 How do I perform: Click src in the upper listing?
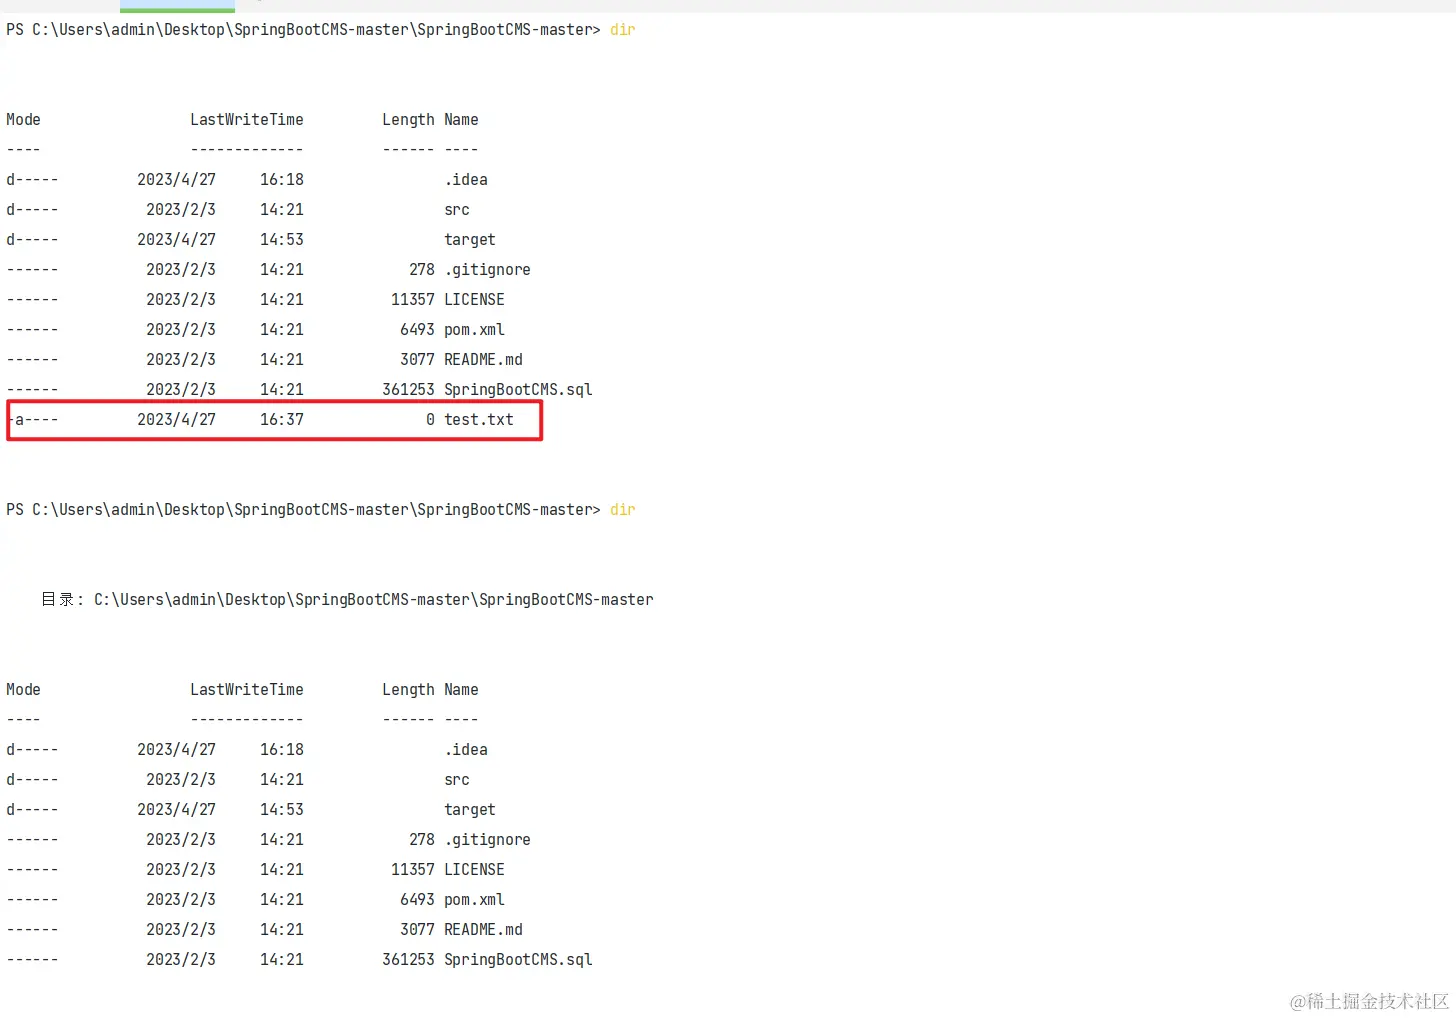457,210
